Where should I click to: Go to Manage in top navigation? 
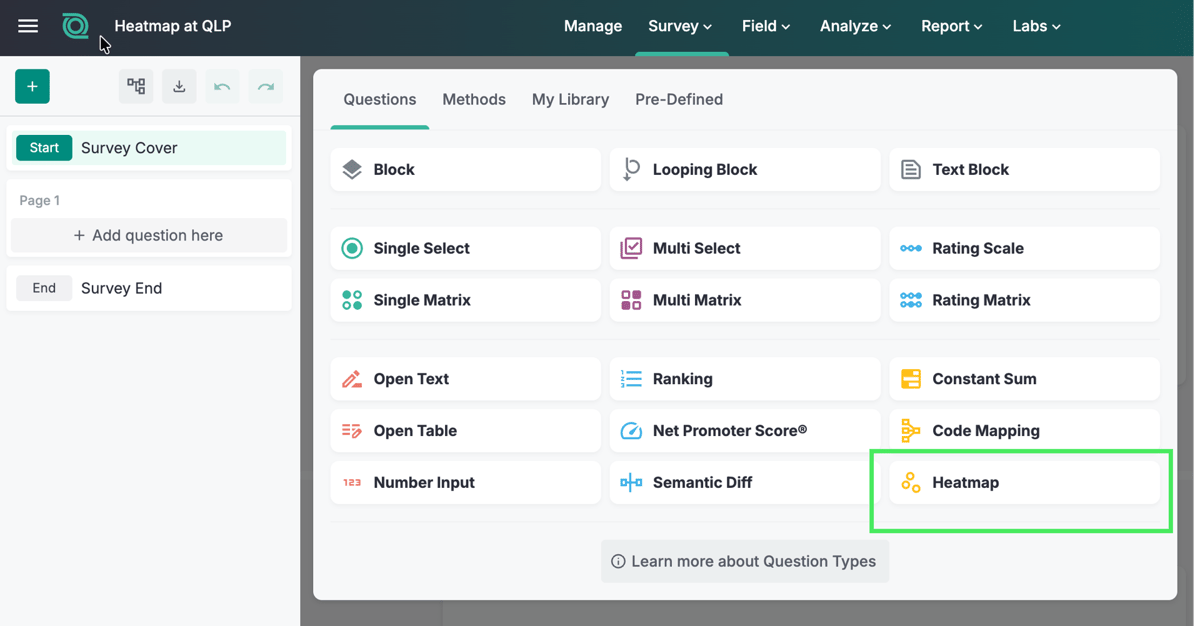pos(593,26)
